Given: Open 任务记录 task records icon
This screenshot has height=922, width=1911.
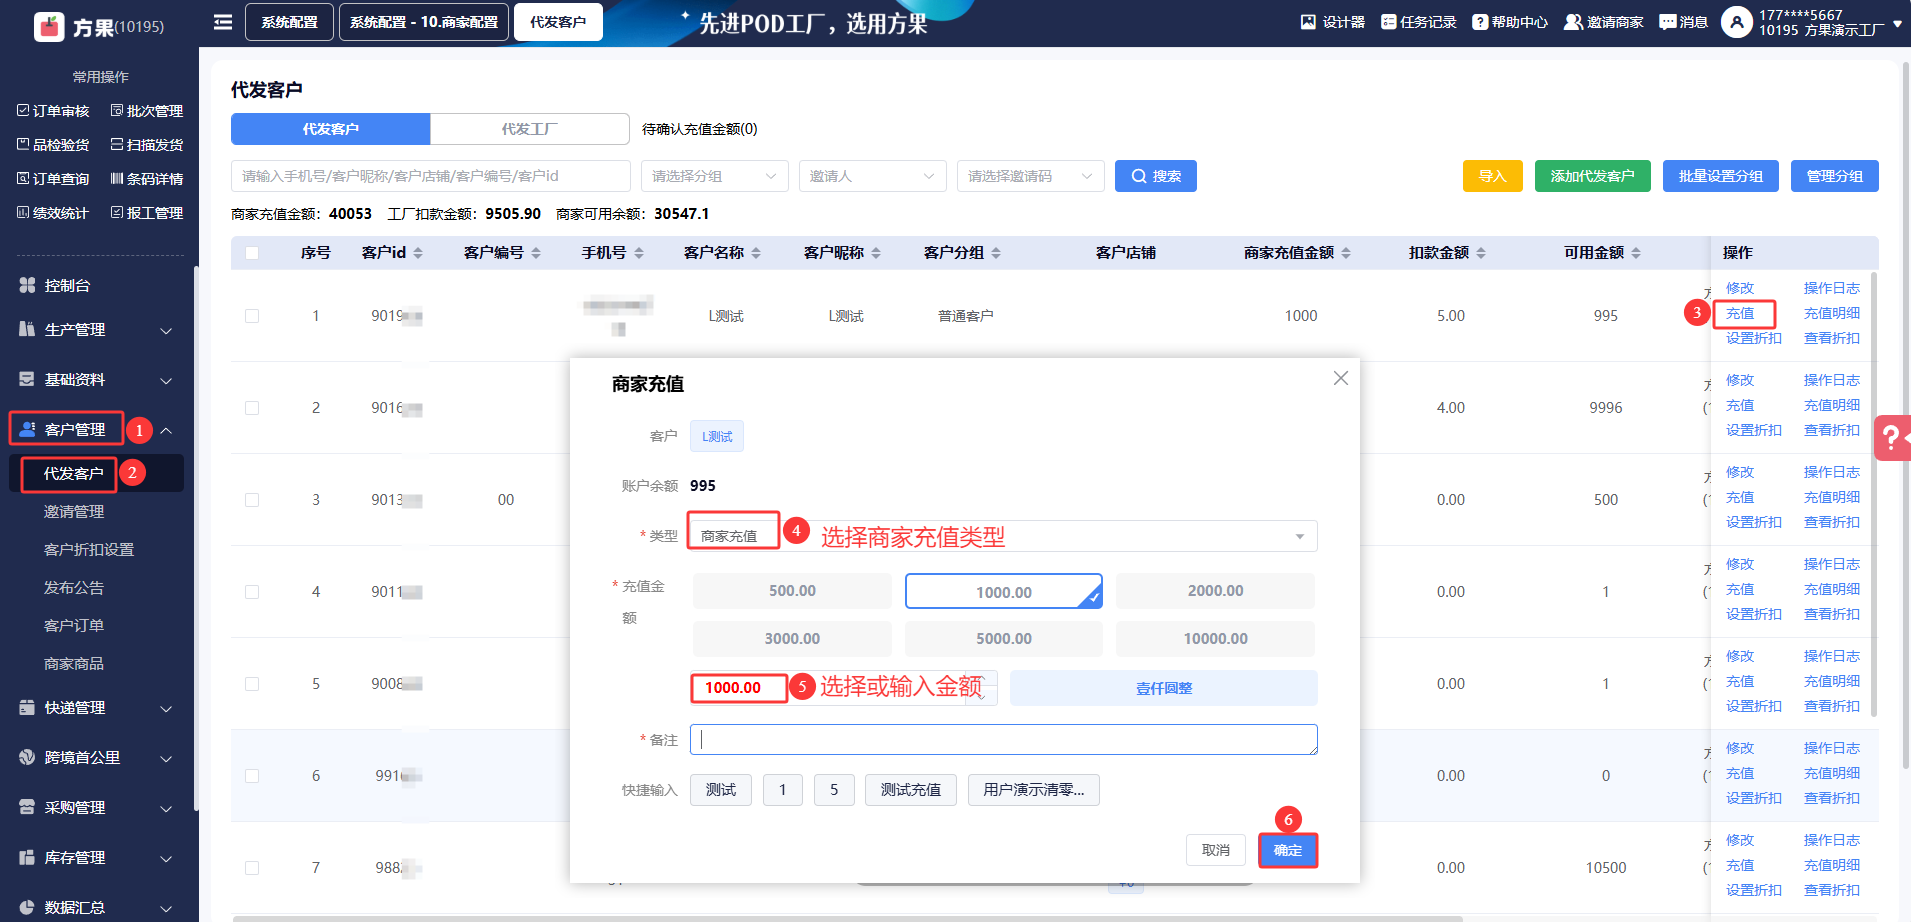Looking at the screenshot, I should 1388,22.
